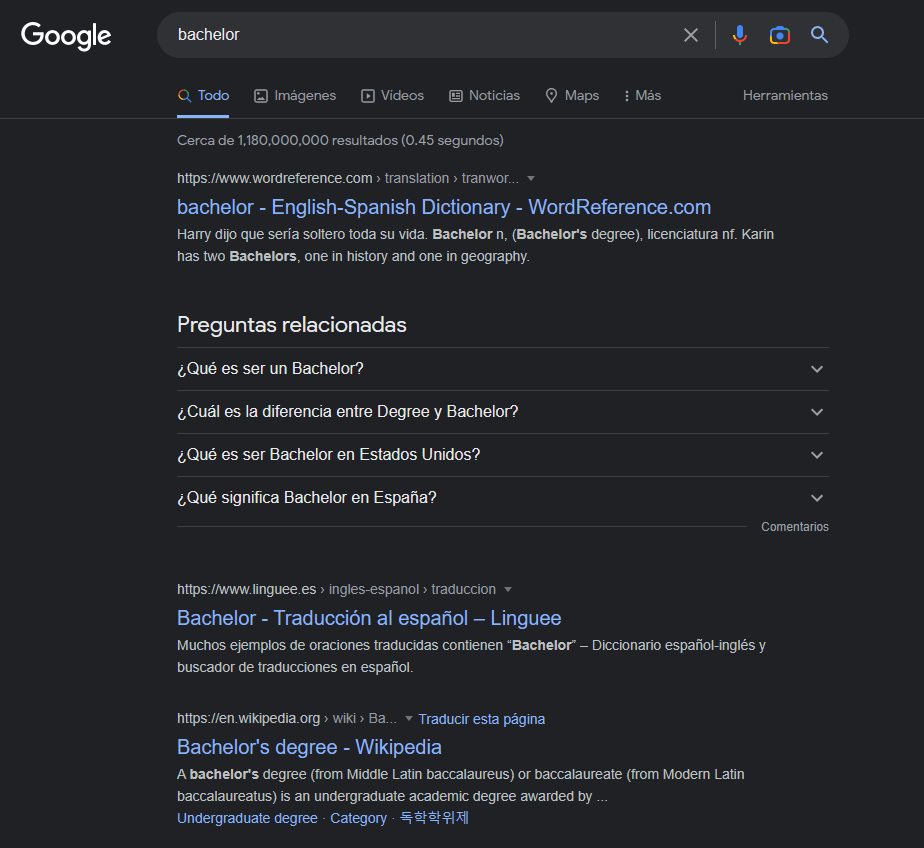Open the Linguee translation result

coord(368,618)
